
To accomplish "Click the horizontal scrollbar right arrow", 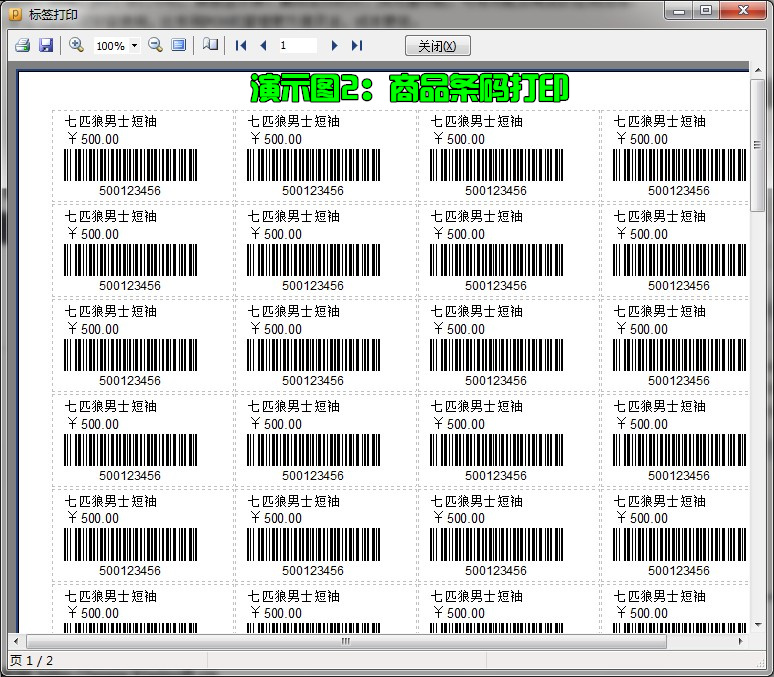I will (740, 641).
